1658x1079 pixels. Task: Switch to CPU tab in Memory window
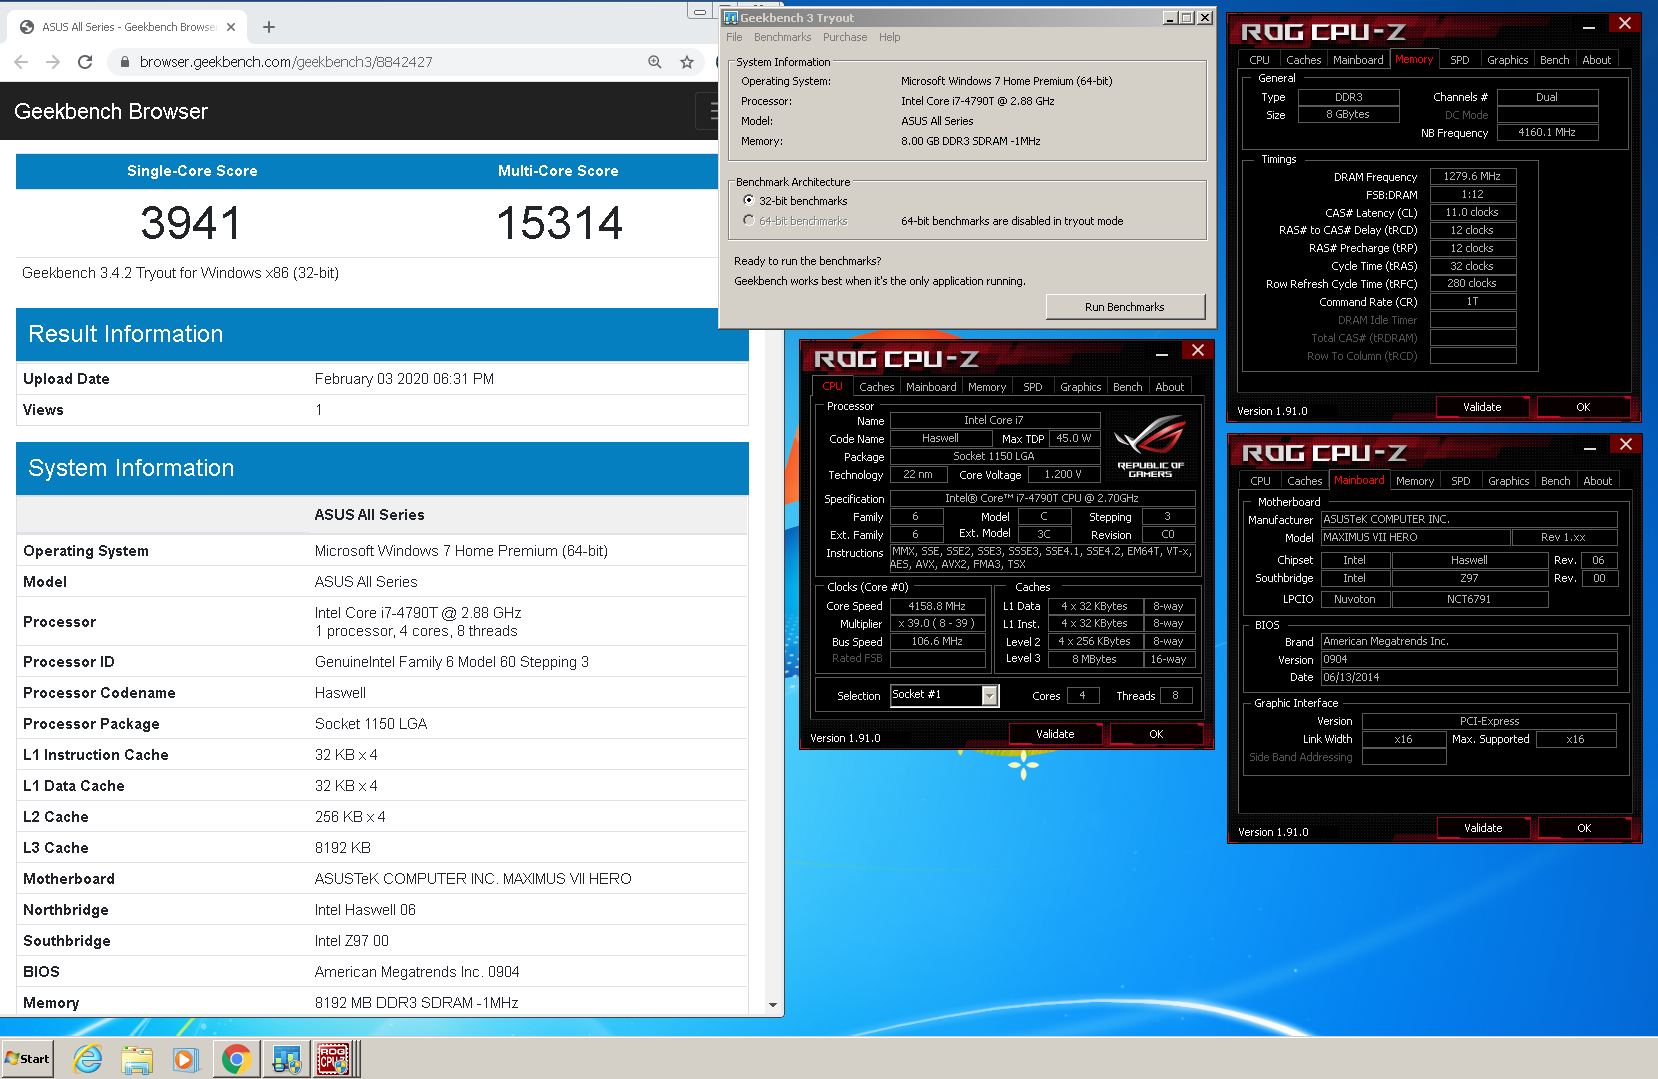[1260, 60]
